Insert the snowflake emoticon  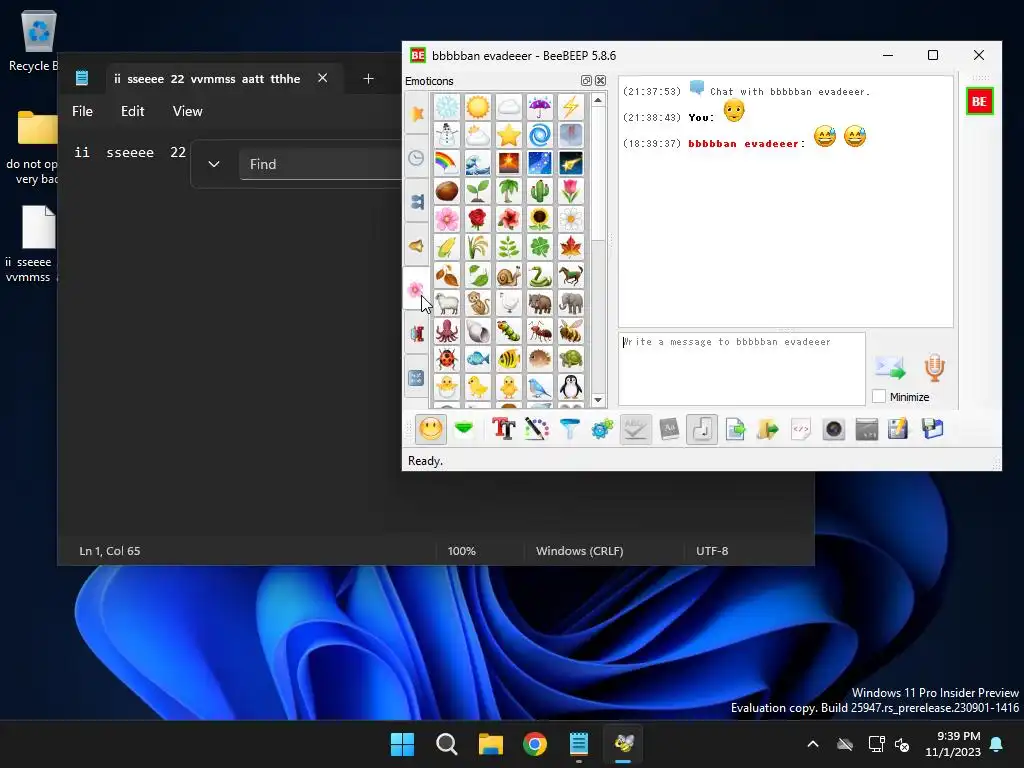447,107
